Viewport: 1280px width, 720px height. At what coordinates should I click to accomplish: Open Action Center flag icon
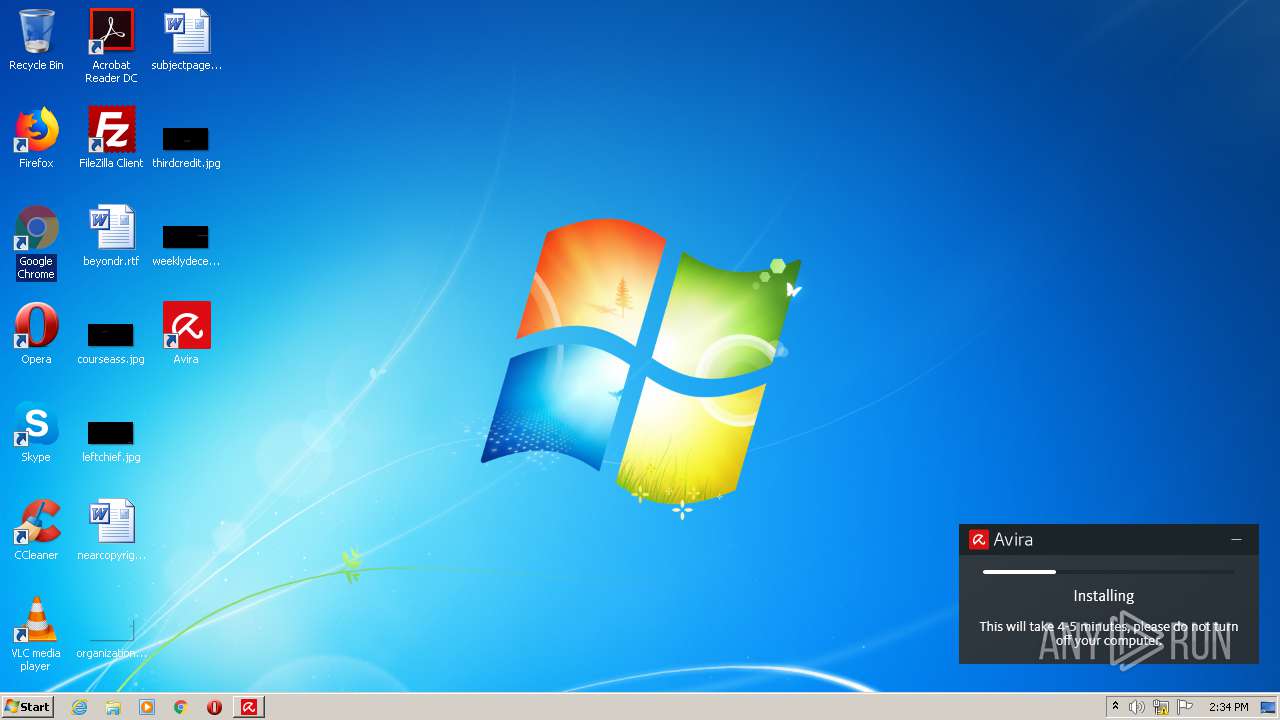point(1185,707)
